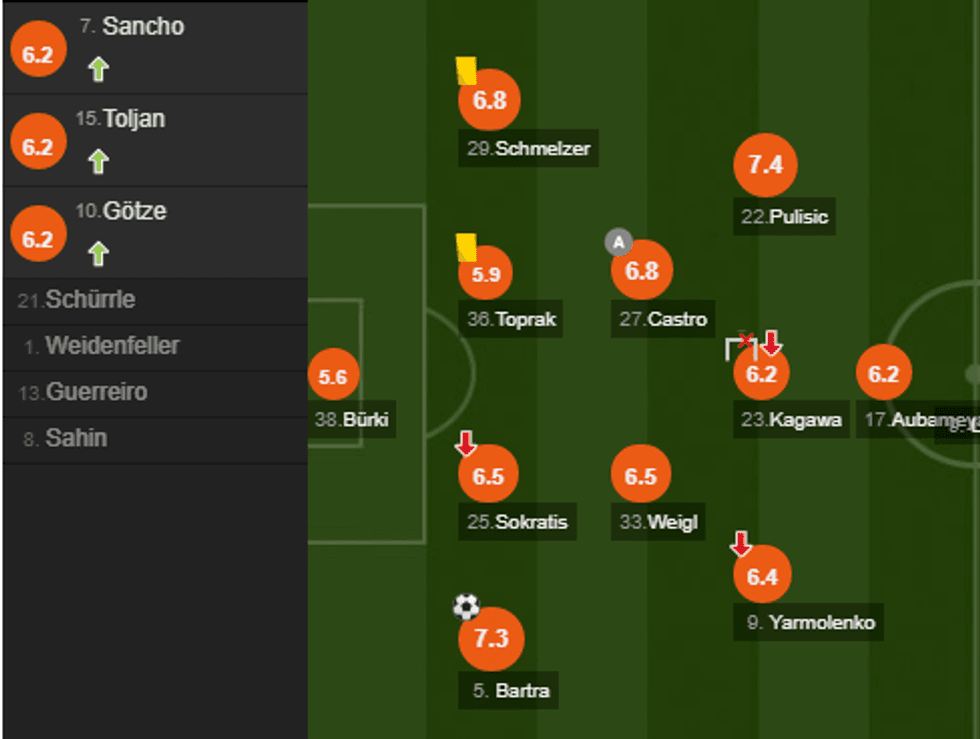Click Aubameyang's rating badge
The height and width of the screenshot is (739, 980).
point(883,374)
